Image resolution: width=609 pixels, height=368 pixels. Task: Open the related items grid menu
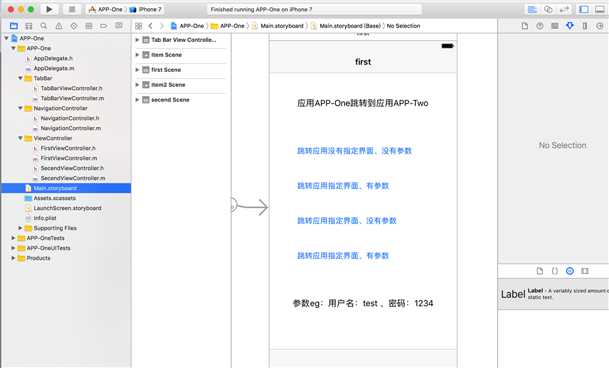pyautogui.click(x=138, y=26)
